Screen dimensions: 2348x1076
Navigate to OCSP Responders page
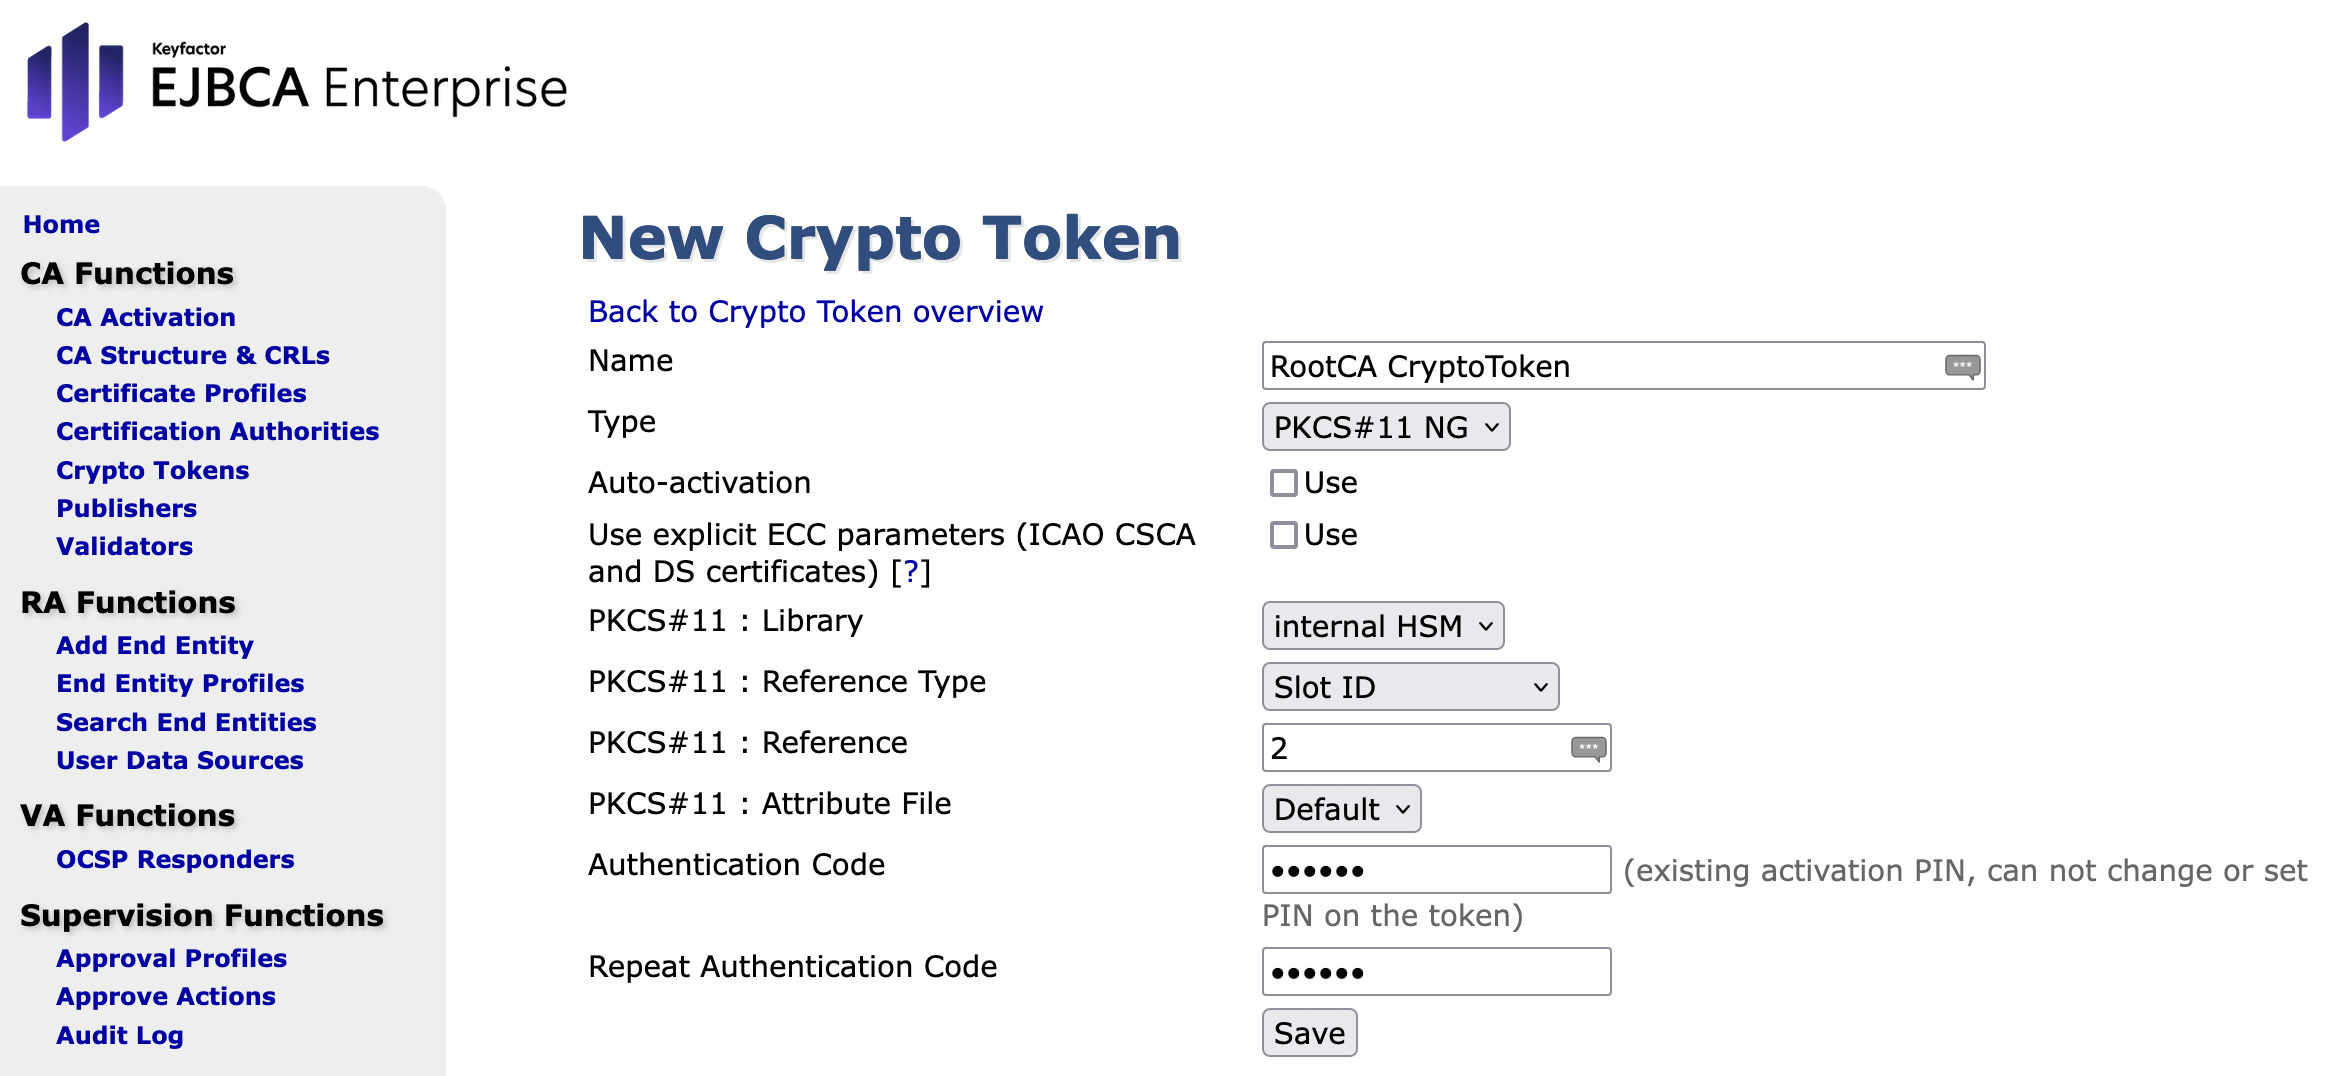click(175, 859)
